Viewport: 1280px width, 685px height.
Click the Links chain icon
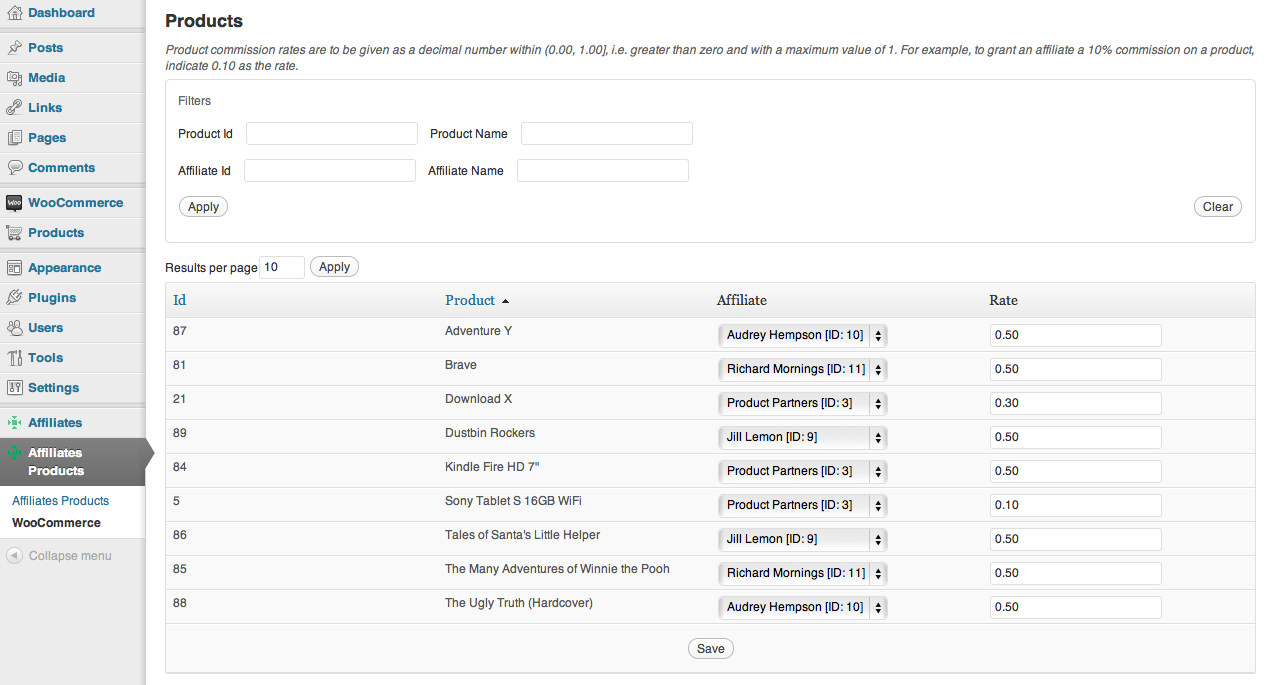(x=14, y=108)
